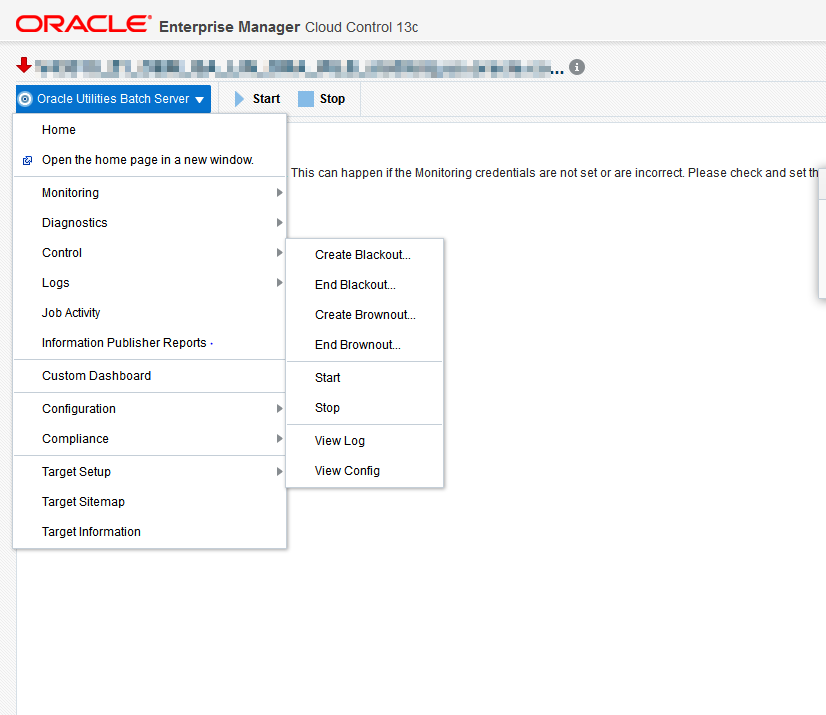
Task: Expand the Control submenu arrow
Action: (280, 253)
